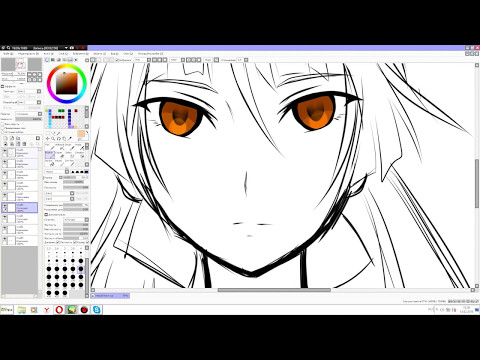Select the Eyedropper tool

tap(70, 139)
